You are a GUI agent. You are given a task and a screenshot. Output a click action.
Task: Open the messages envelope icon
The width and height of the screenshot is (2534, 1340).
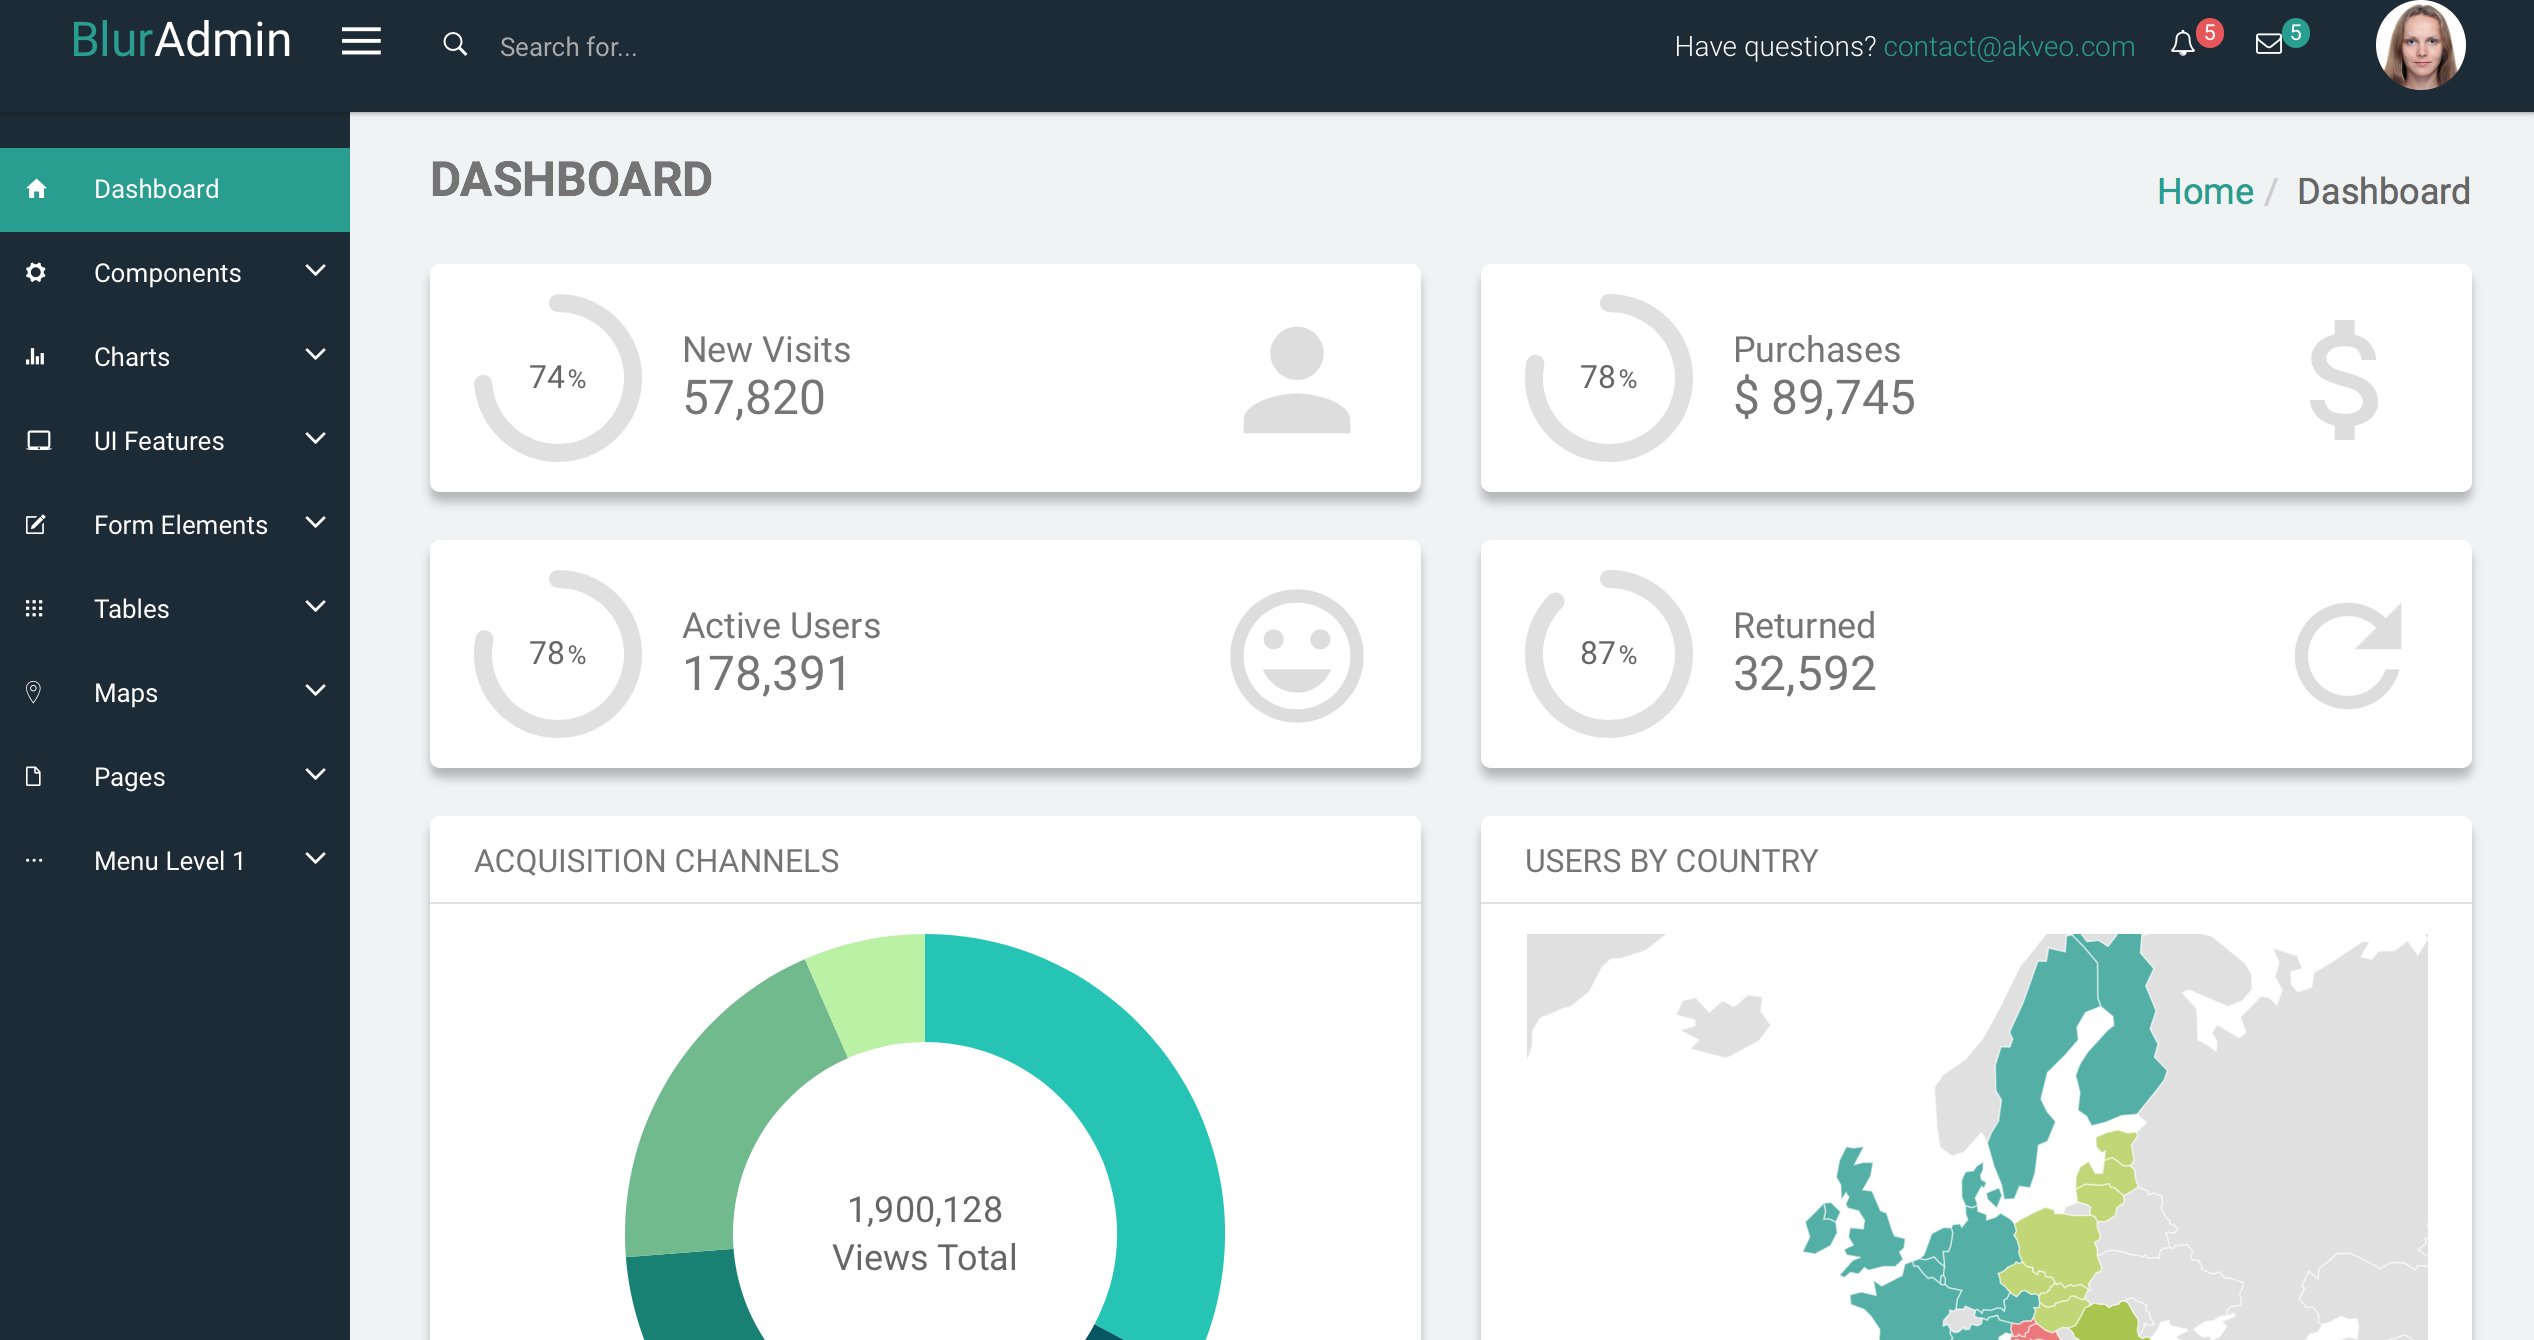[x=2268, y=44]
